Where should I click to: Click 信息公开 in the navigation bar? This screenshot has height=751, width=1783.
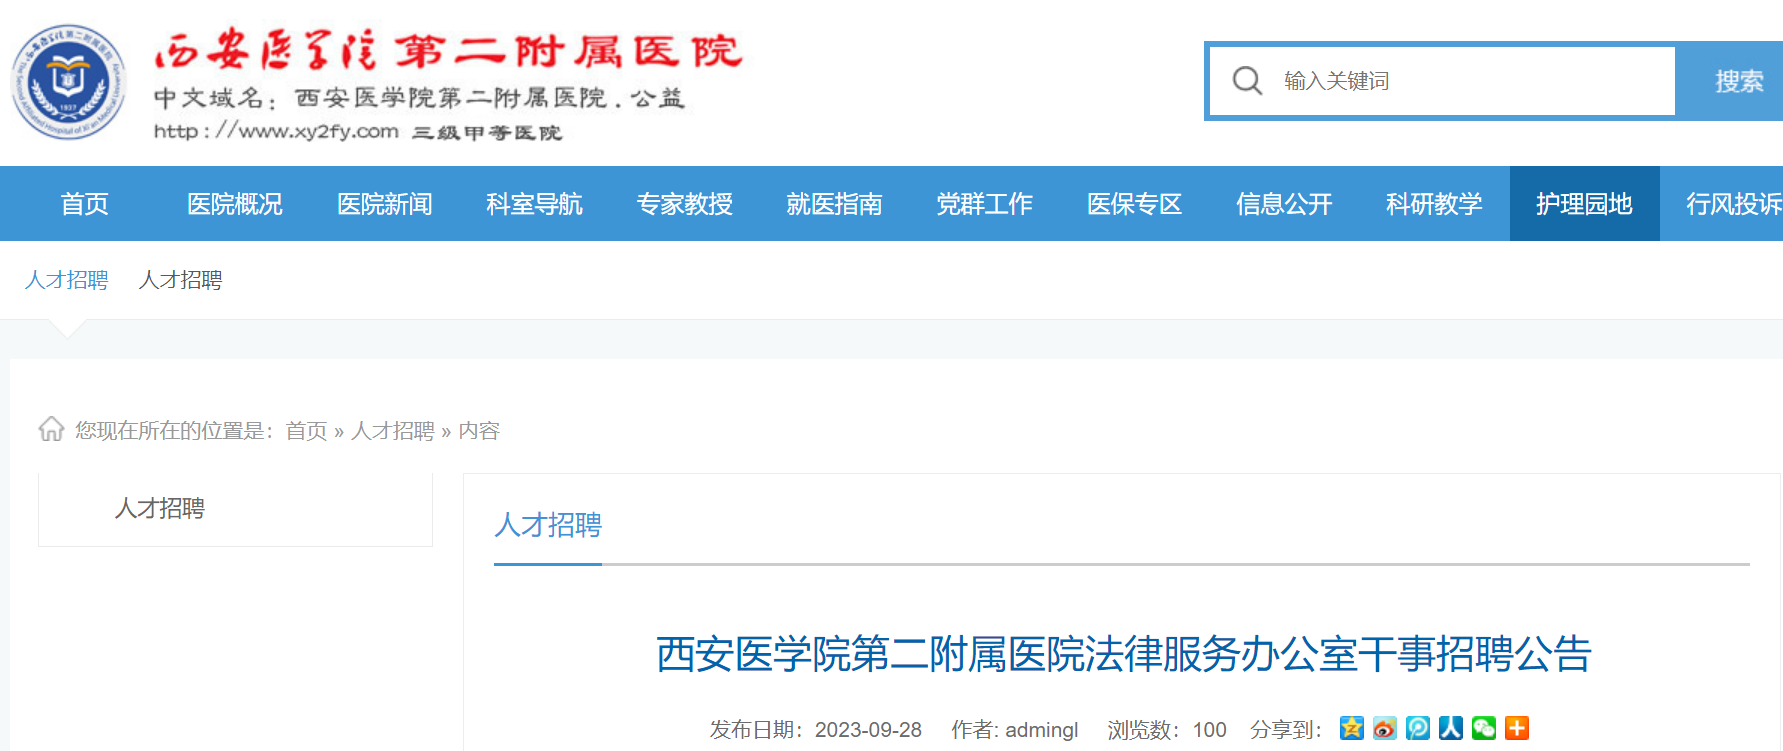(x=1284, y=204)
